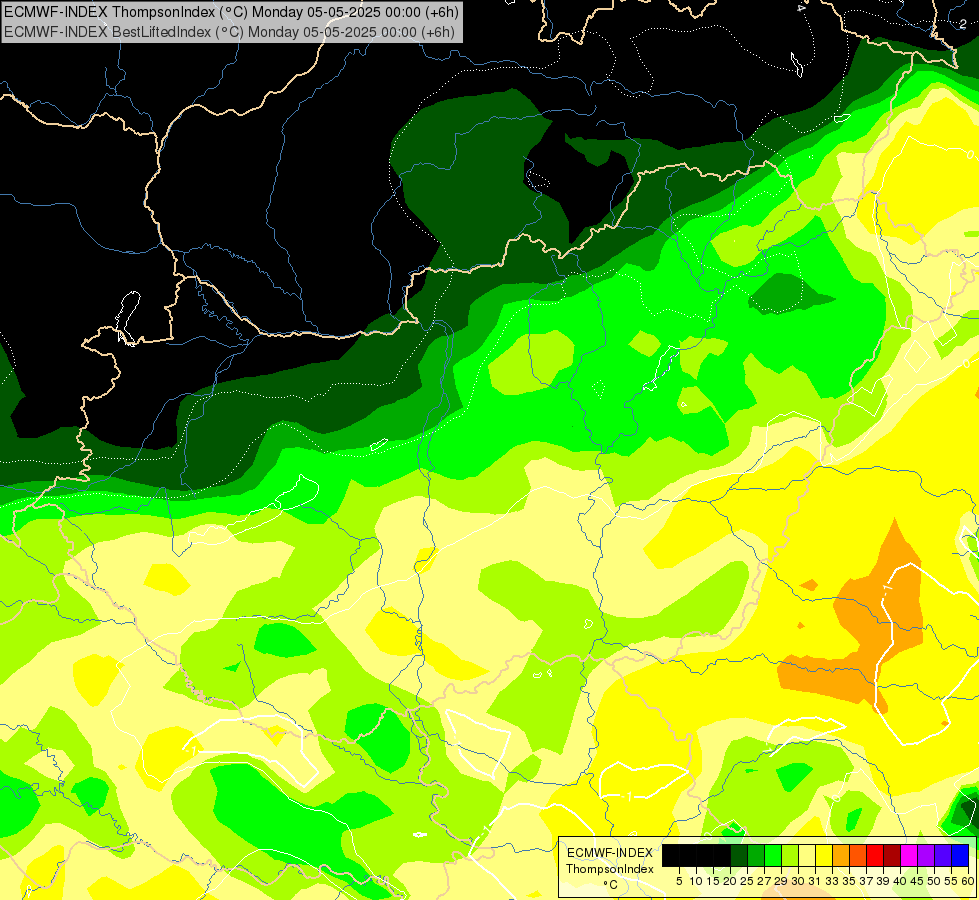Click the legend value 60
The image size is (979, 900).
coord(968,881)
